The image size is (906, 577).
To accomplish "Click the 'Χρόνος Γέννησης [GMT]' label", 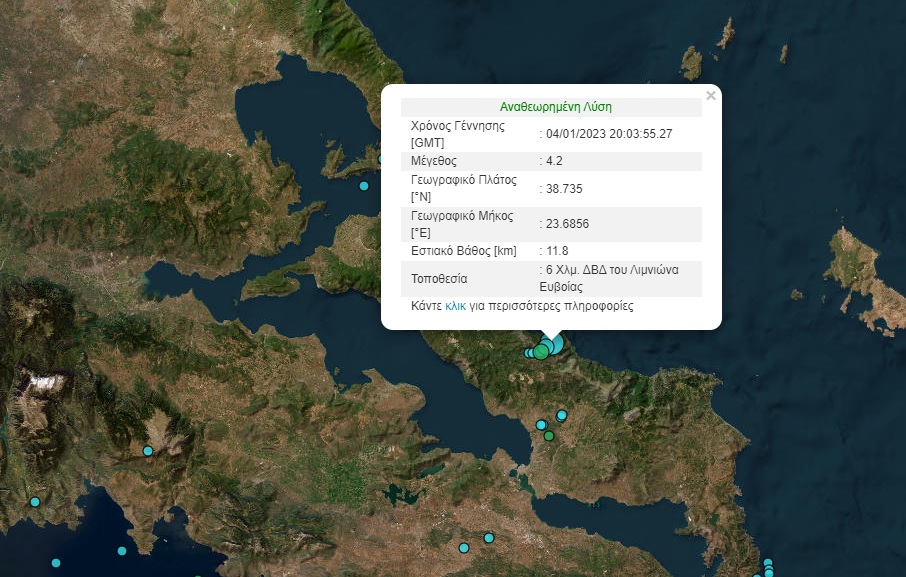I will 458,134.
